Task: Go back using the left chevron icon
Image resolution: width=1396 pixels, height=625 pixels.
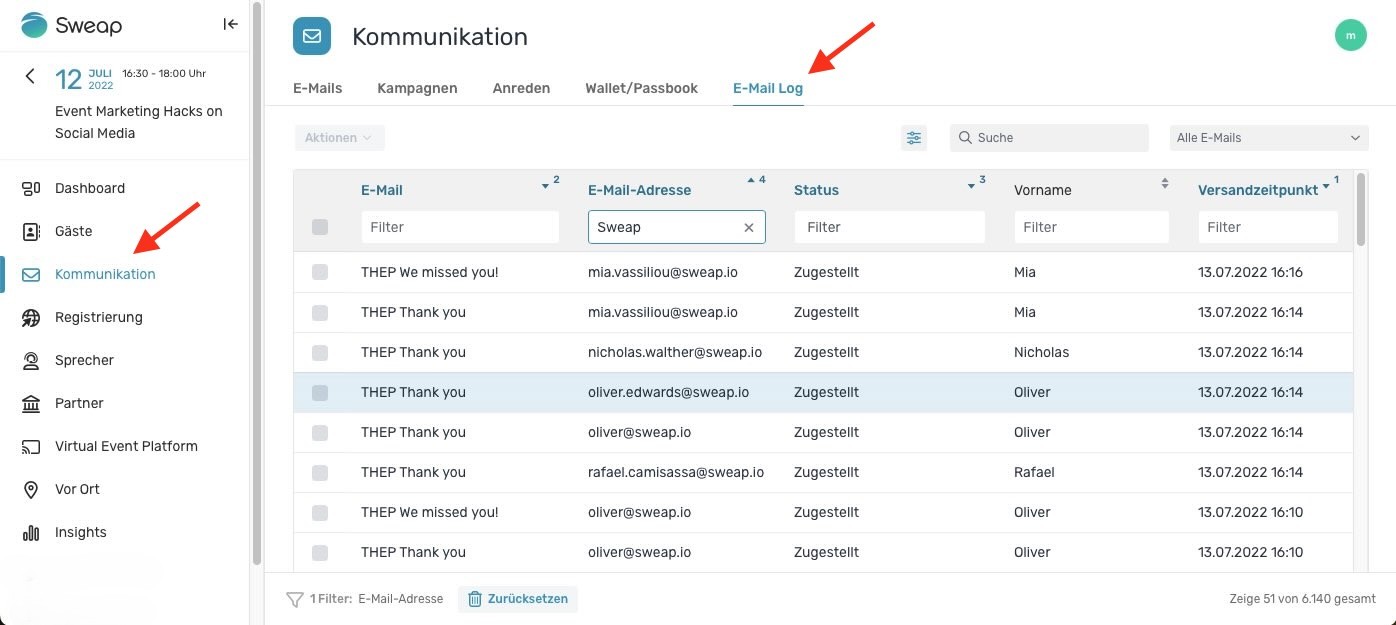Action: pos(30,76)
